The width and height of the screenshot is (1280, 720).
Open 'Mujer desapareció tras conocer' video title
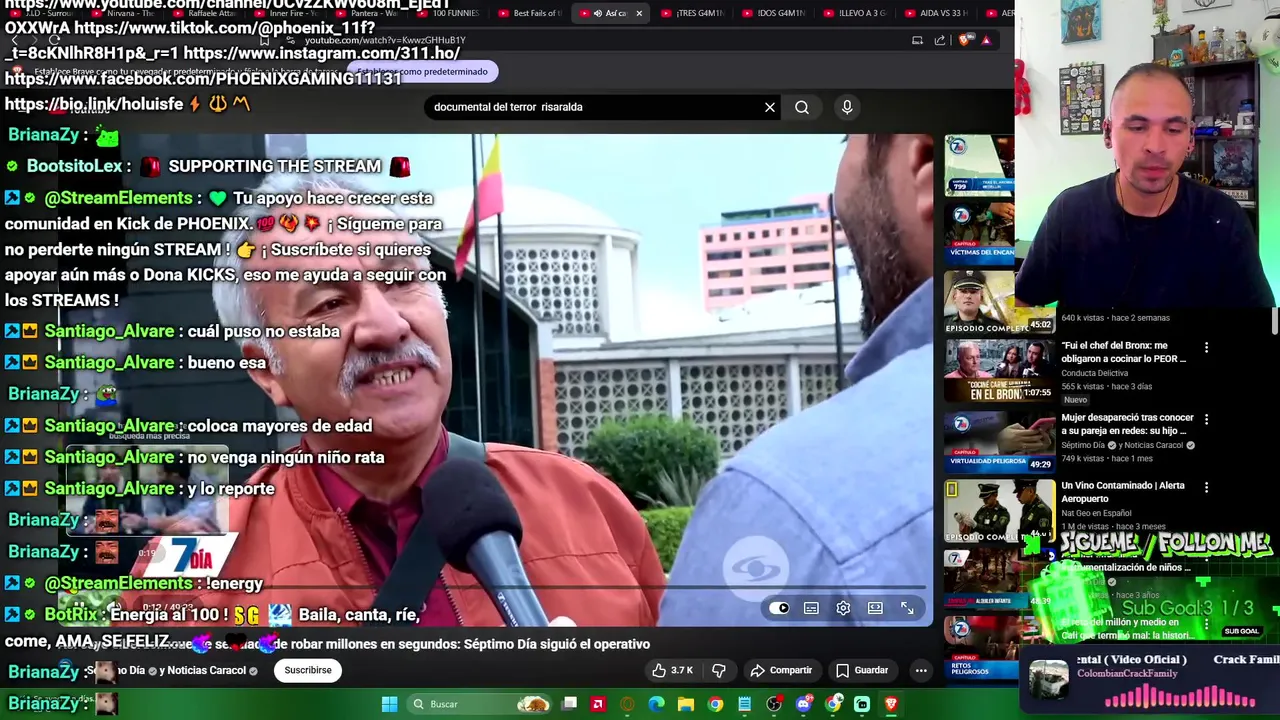(x=1127, y=424)
